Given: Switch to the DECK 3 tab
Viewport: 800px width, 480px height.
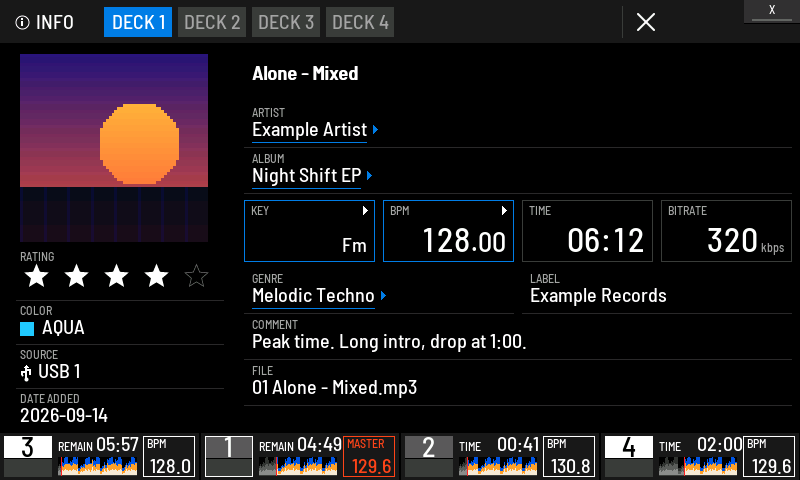Looking at the screenshot, I should pyautogui.click(x=286, y=22).
